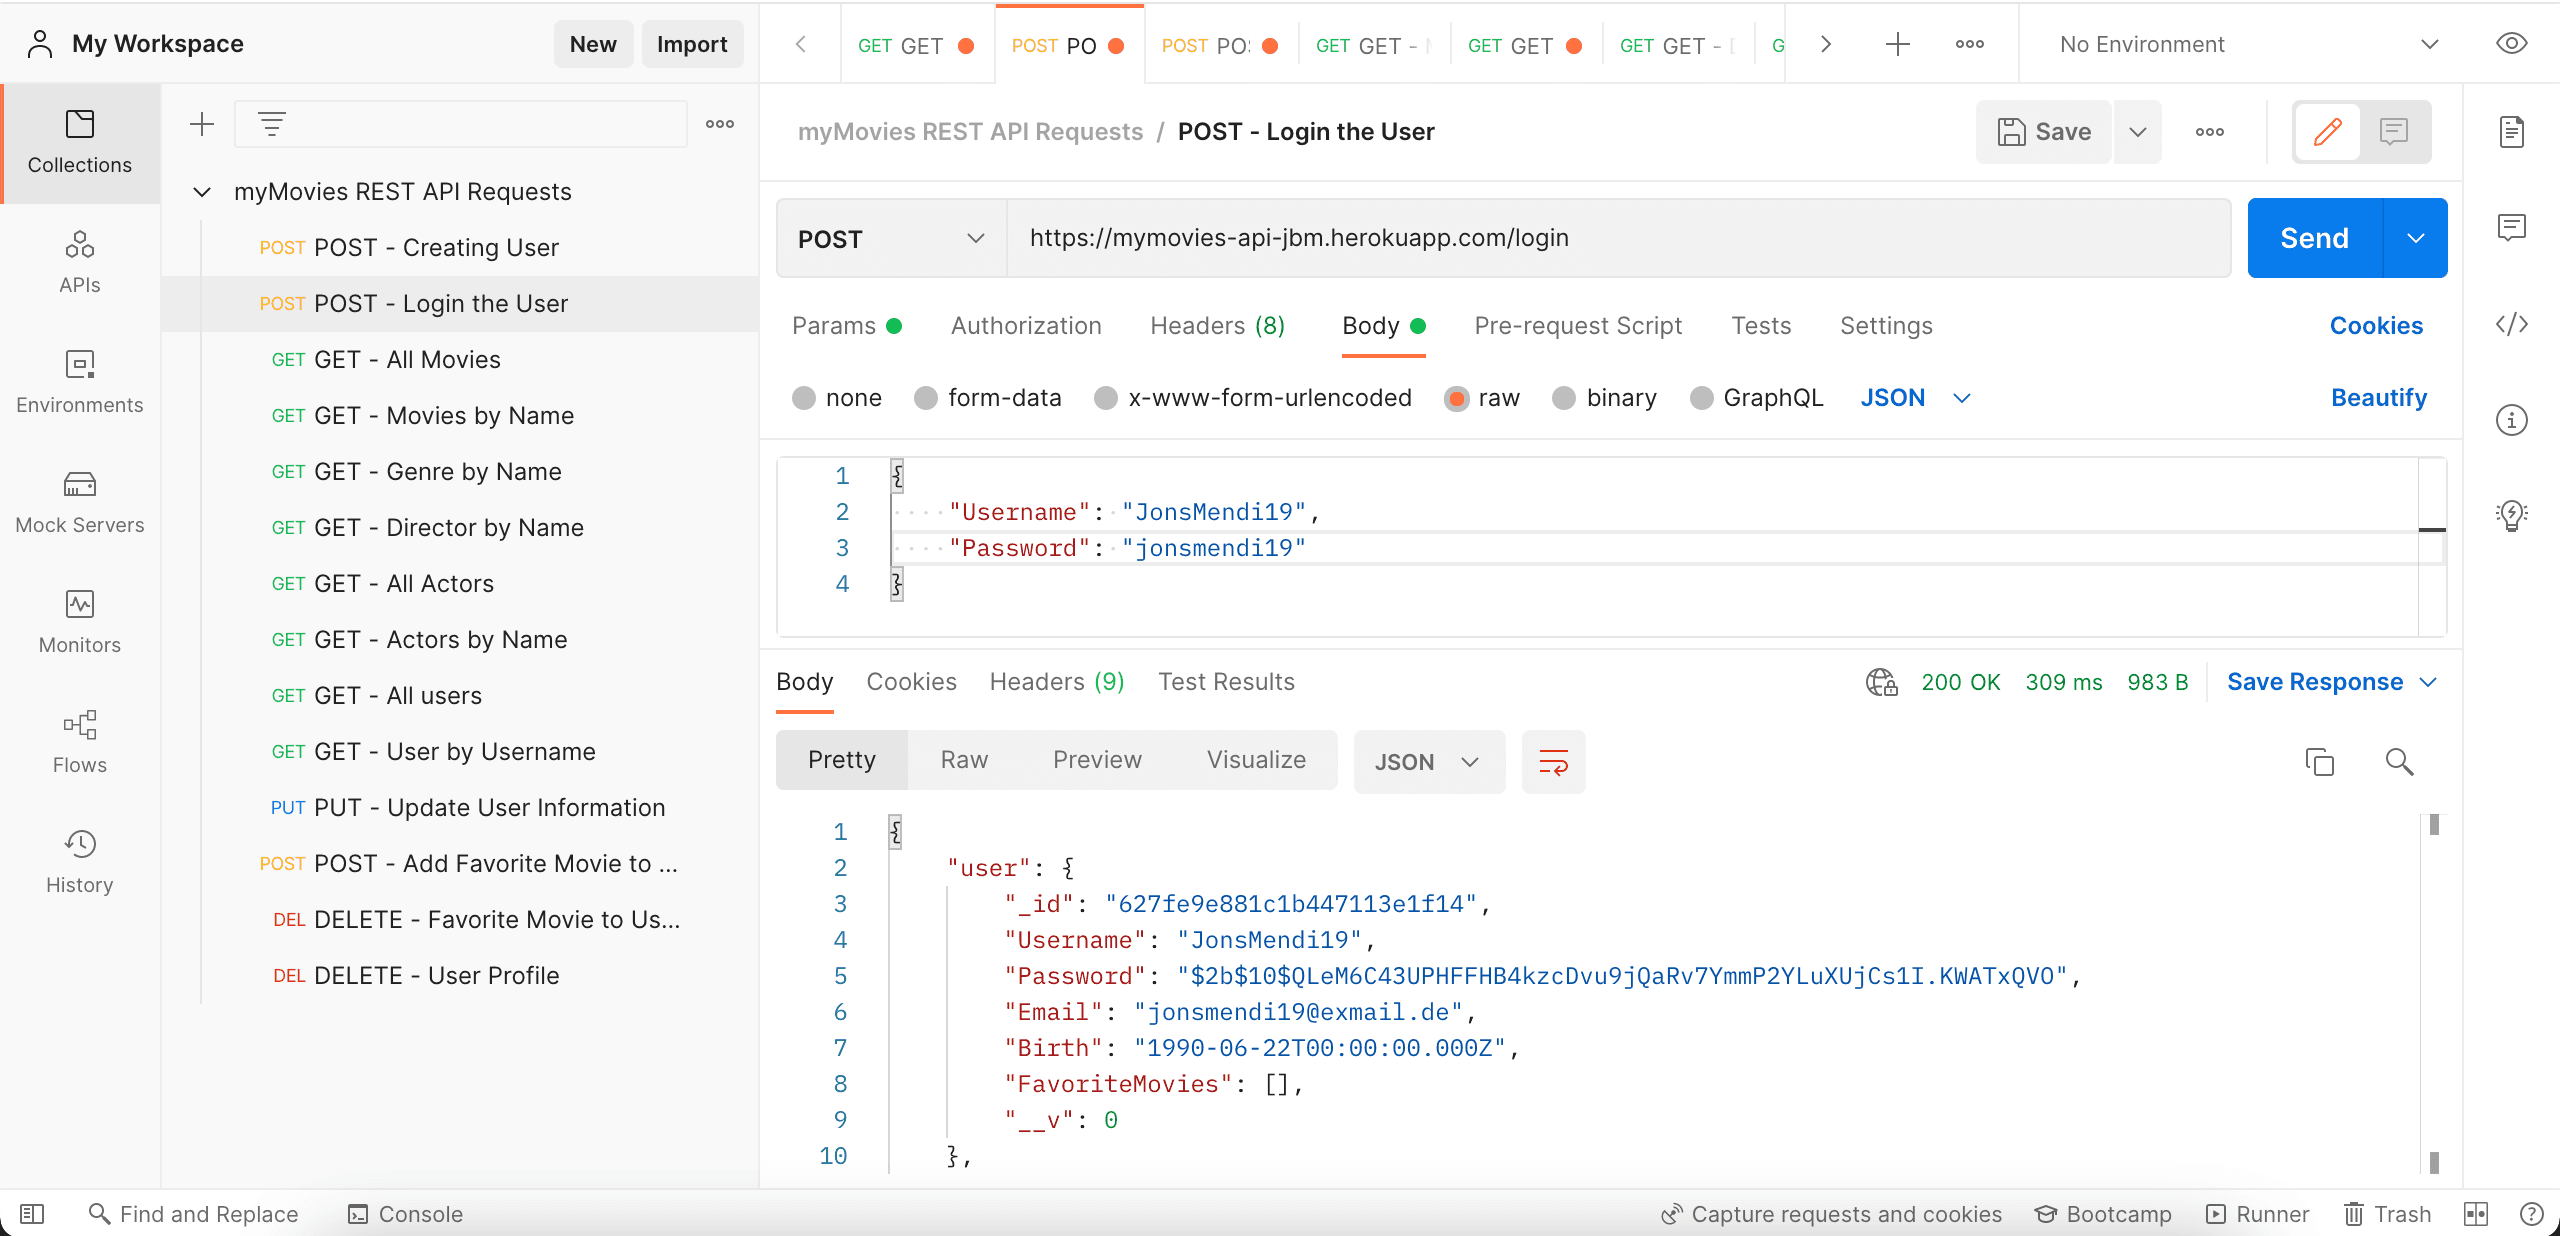Create a new collection with the plus icon
This screenshot has height=1236, width=2560.
202,124
